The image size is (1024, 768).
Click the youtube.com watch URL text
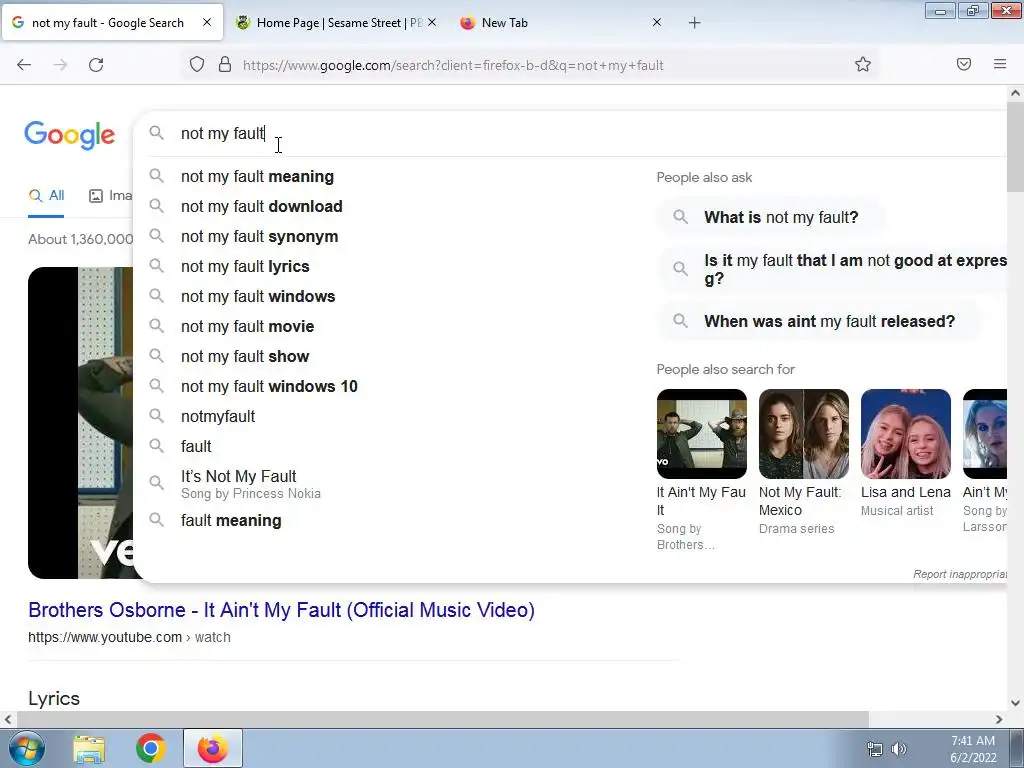pos(129,637)
